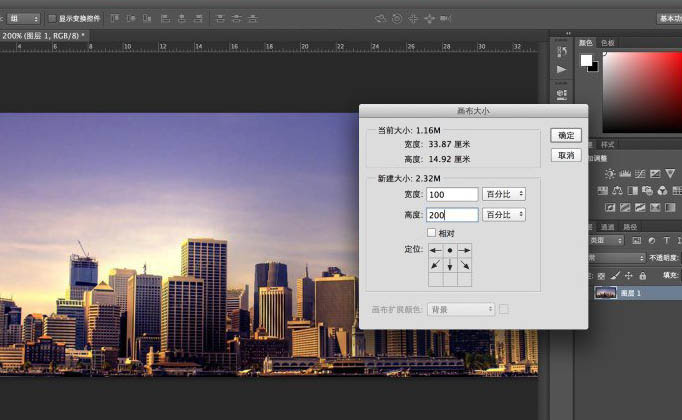Image resolution: width=682 pixels, height=420 pixels.
Task: Click the white foreground color swatch
Action: click(x=587, y=60)
